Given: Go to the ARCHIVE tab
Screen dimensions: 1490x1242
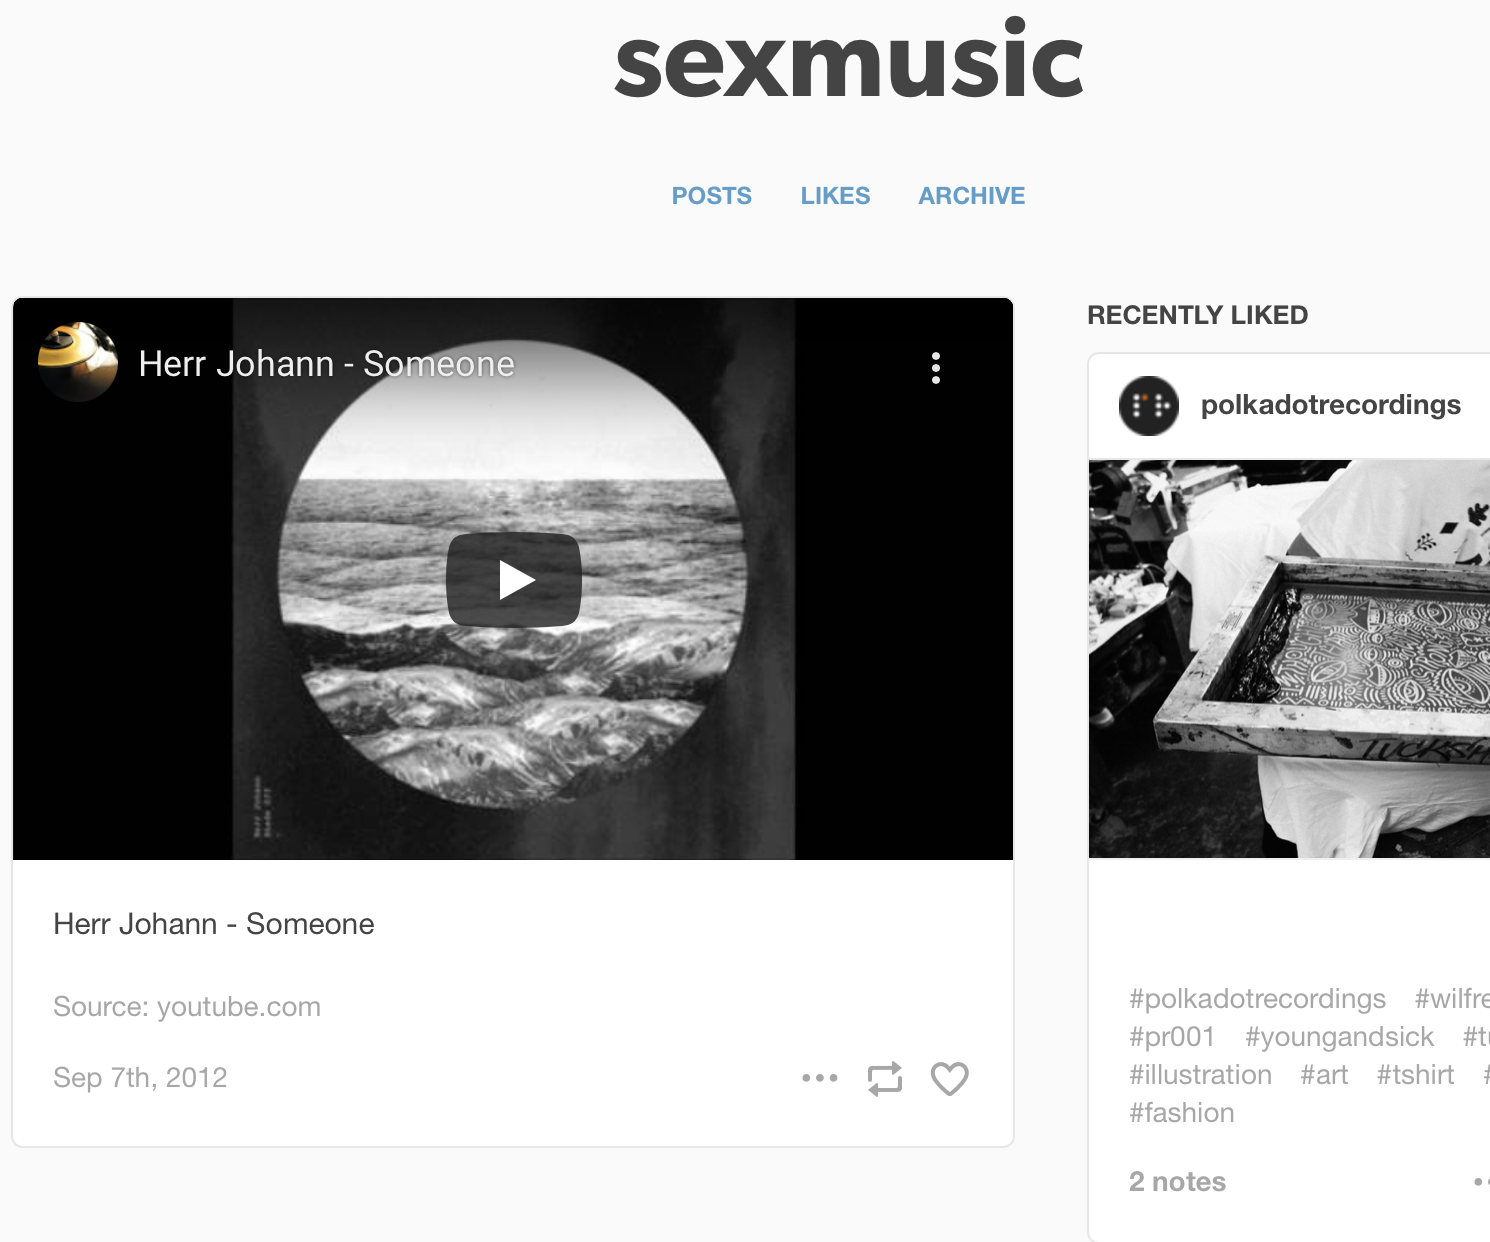Looking at the screenshot, I should [x=972, y=196].
